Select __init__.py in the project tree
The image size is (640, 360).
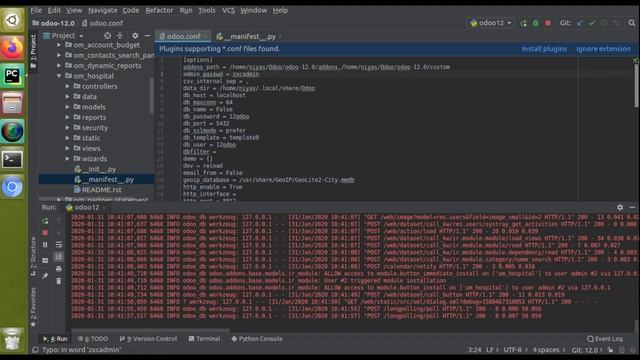coord(96,169)
